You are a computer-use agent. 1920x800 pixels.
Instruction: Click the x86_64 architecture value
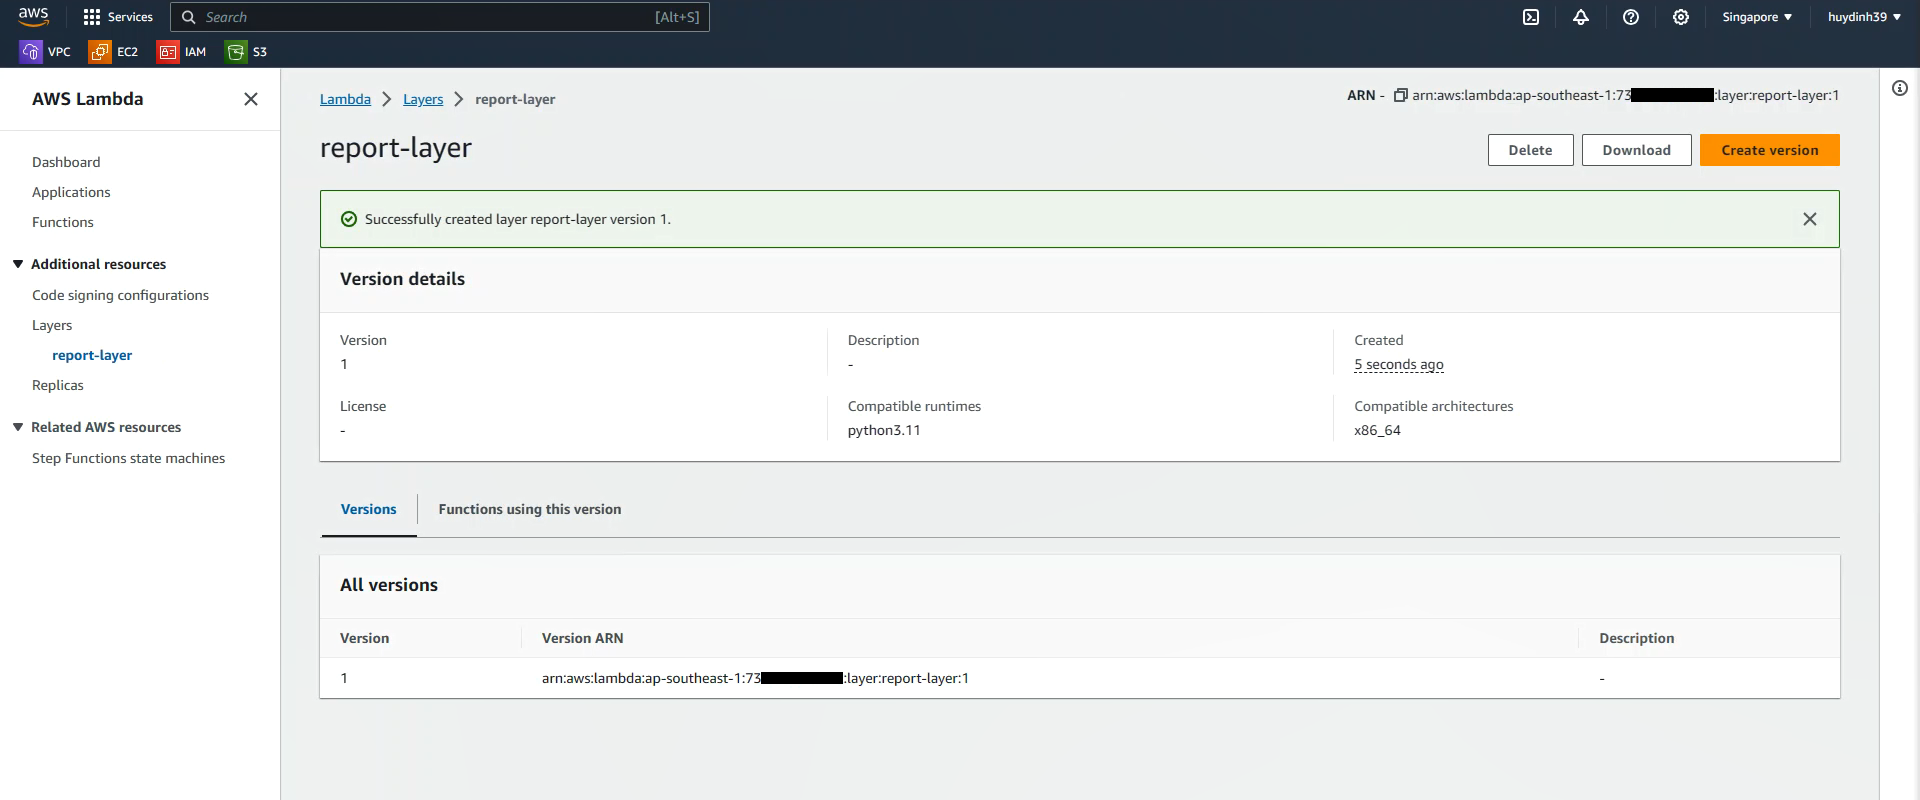click(1377, 430)
